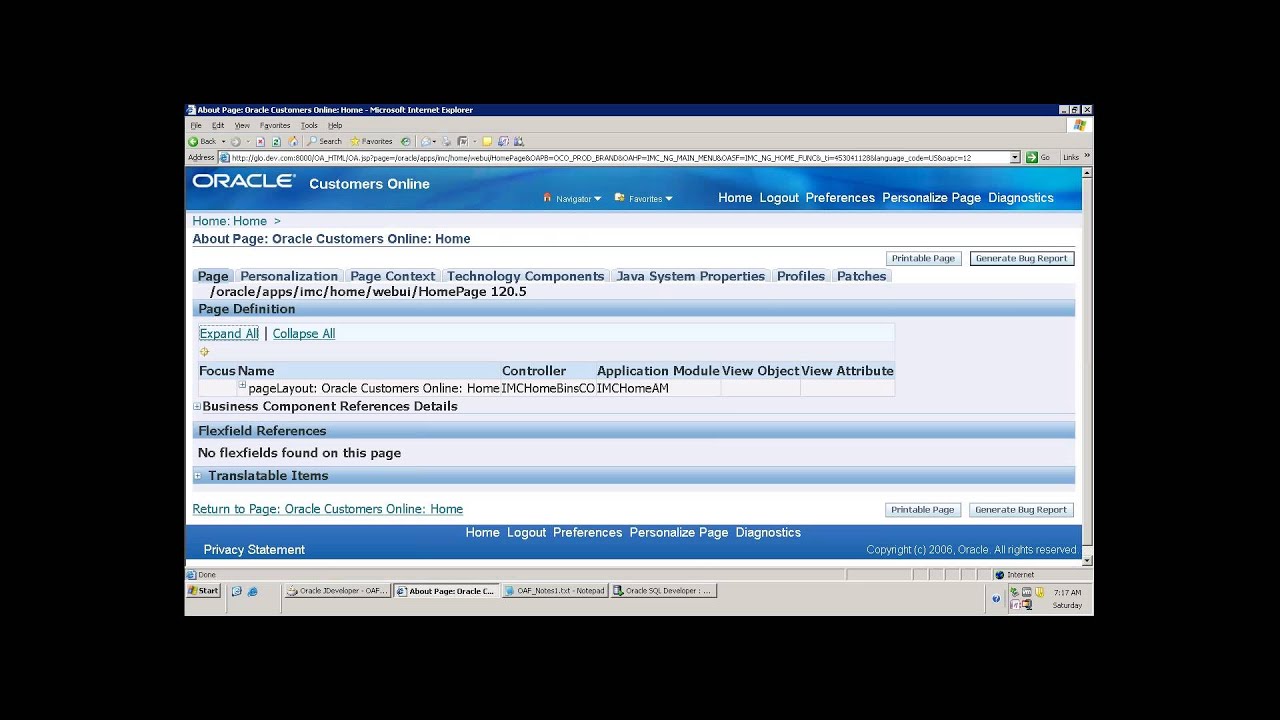This screenshot has height=720, width=1280.
Task: Click the browser Home house icon
Action: [x=293, y=141]
